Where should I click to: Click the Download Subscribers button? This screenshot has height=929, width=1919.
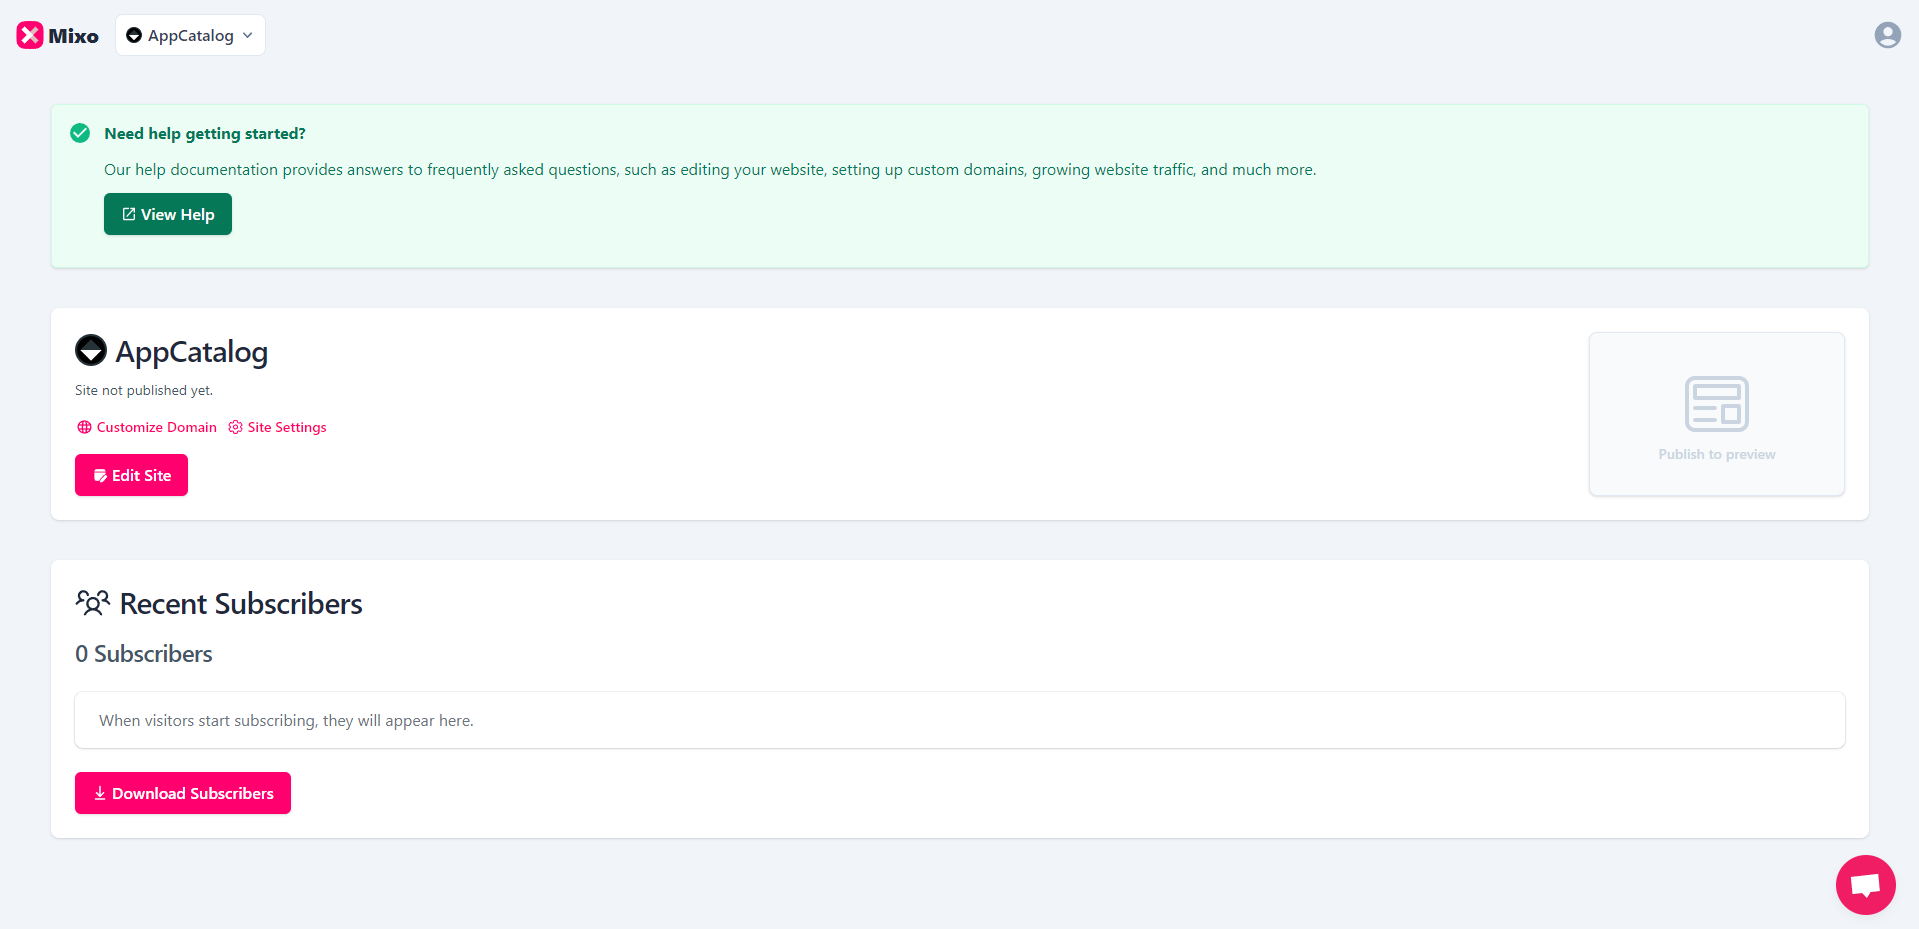[183, 793]
